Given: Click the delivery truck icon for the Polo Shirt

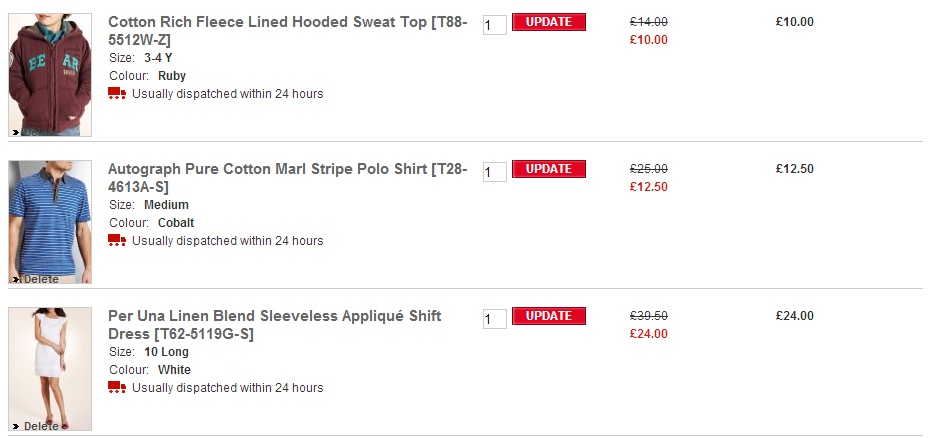Looking at the screenshot, I should click(x=117, y=241).
